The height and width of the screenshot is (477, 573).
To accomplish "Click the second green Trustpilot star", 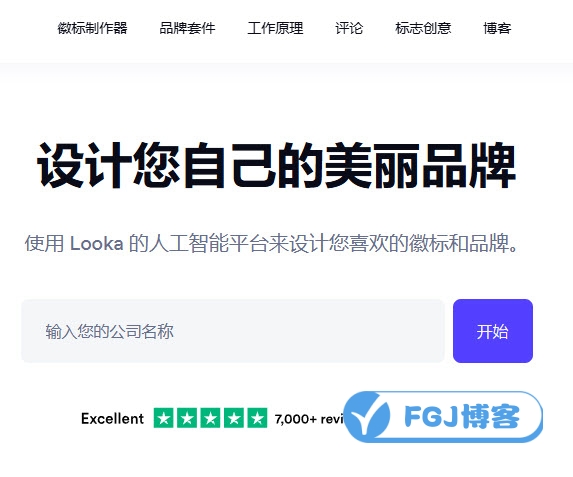I will 187,418.
